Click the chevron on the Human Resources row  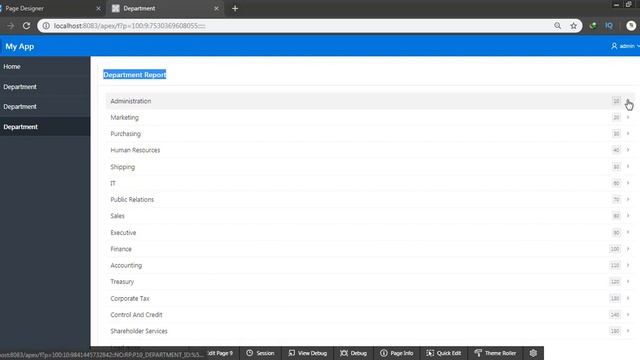click(628, 150)
